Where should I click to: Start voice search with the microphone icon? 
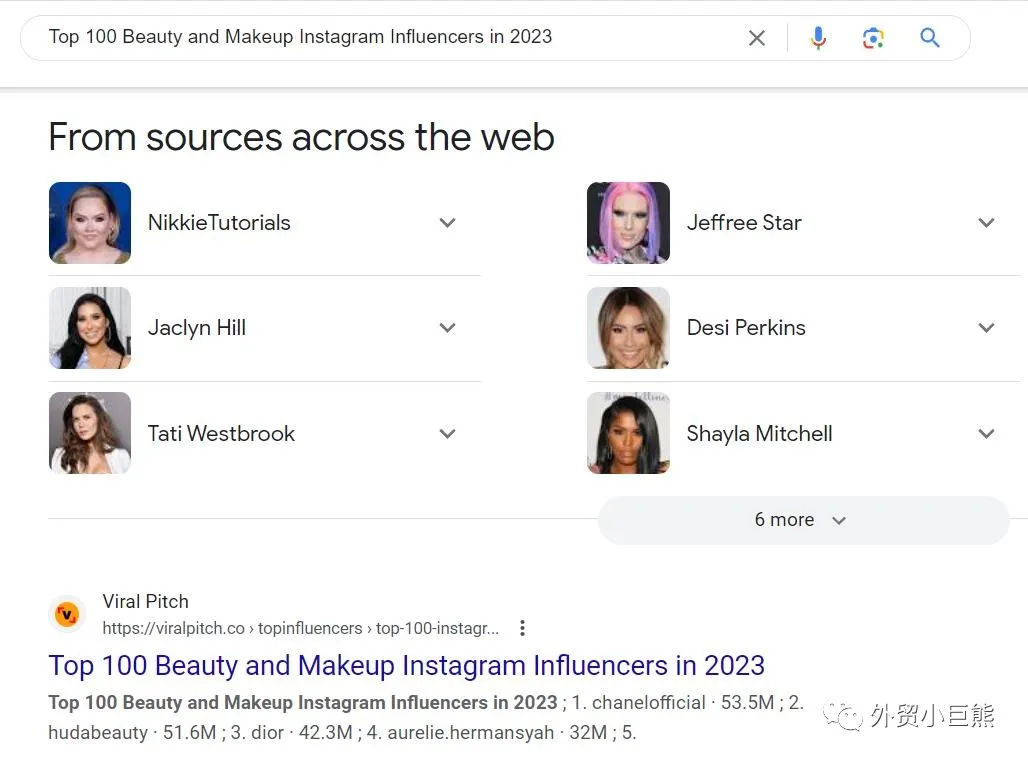tap(818, 38)
